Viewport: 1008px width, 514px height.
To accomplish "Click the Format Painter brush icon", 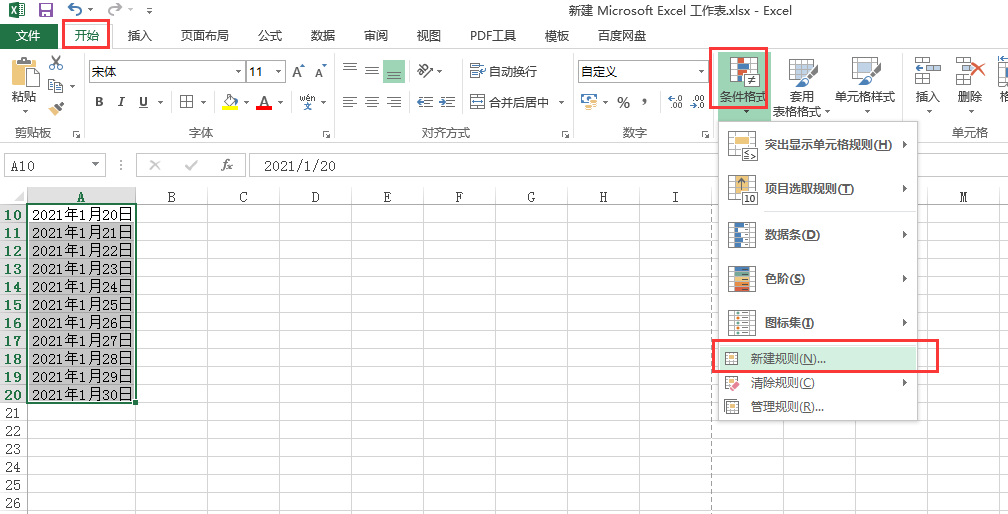I will coord(56,107).
